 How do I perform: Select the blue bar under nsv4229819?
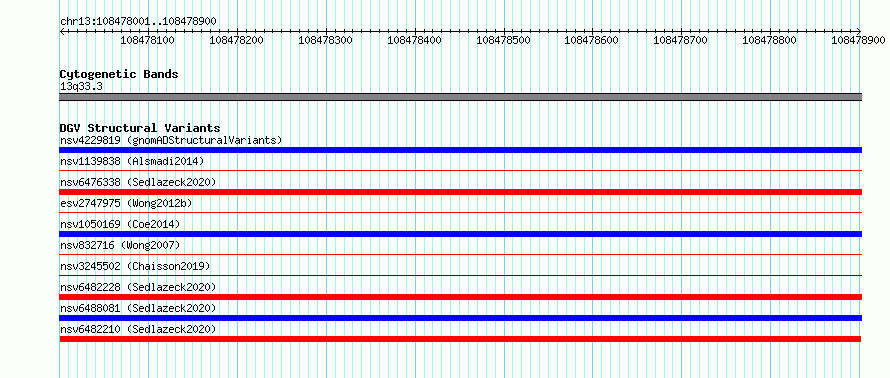pos(460,150)
